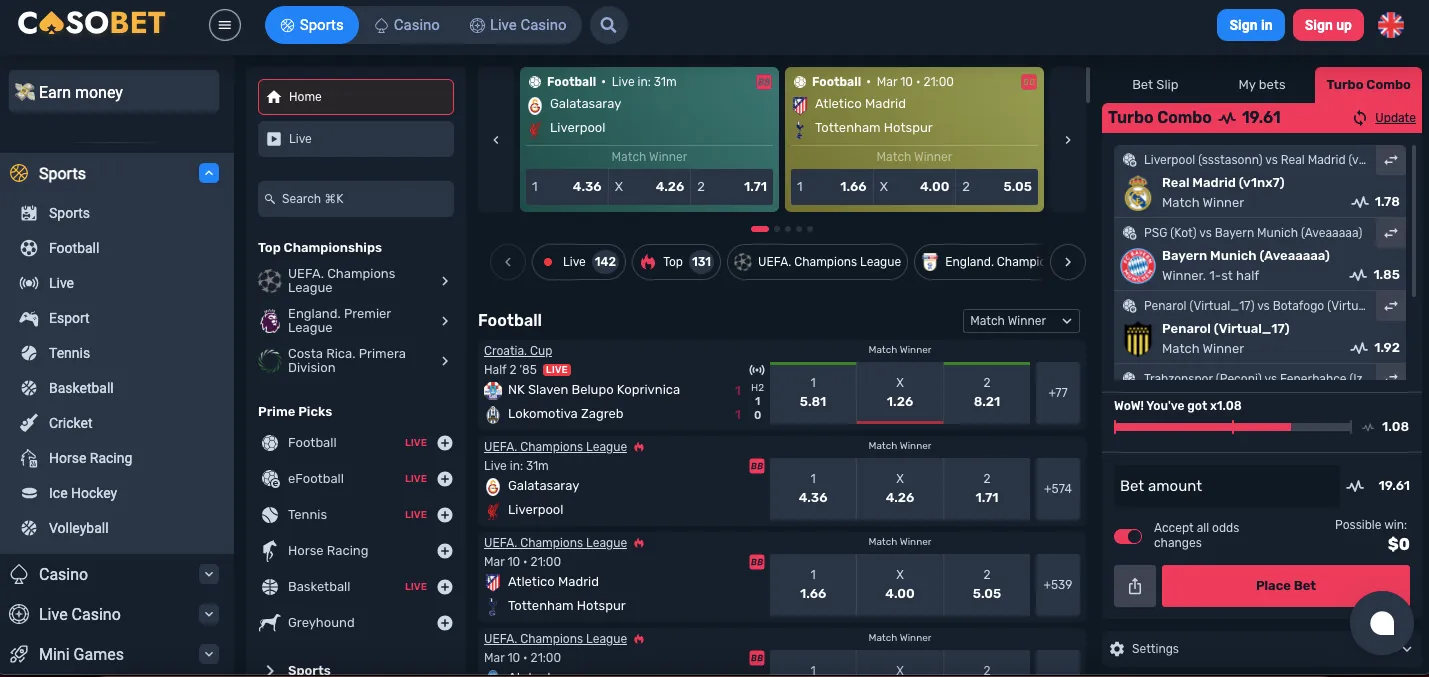This screenshot has width=1429, height=677.
Task: Open the hamburger menu next to the logo
Action: click(224, 25)
